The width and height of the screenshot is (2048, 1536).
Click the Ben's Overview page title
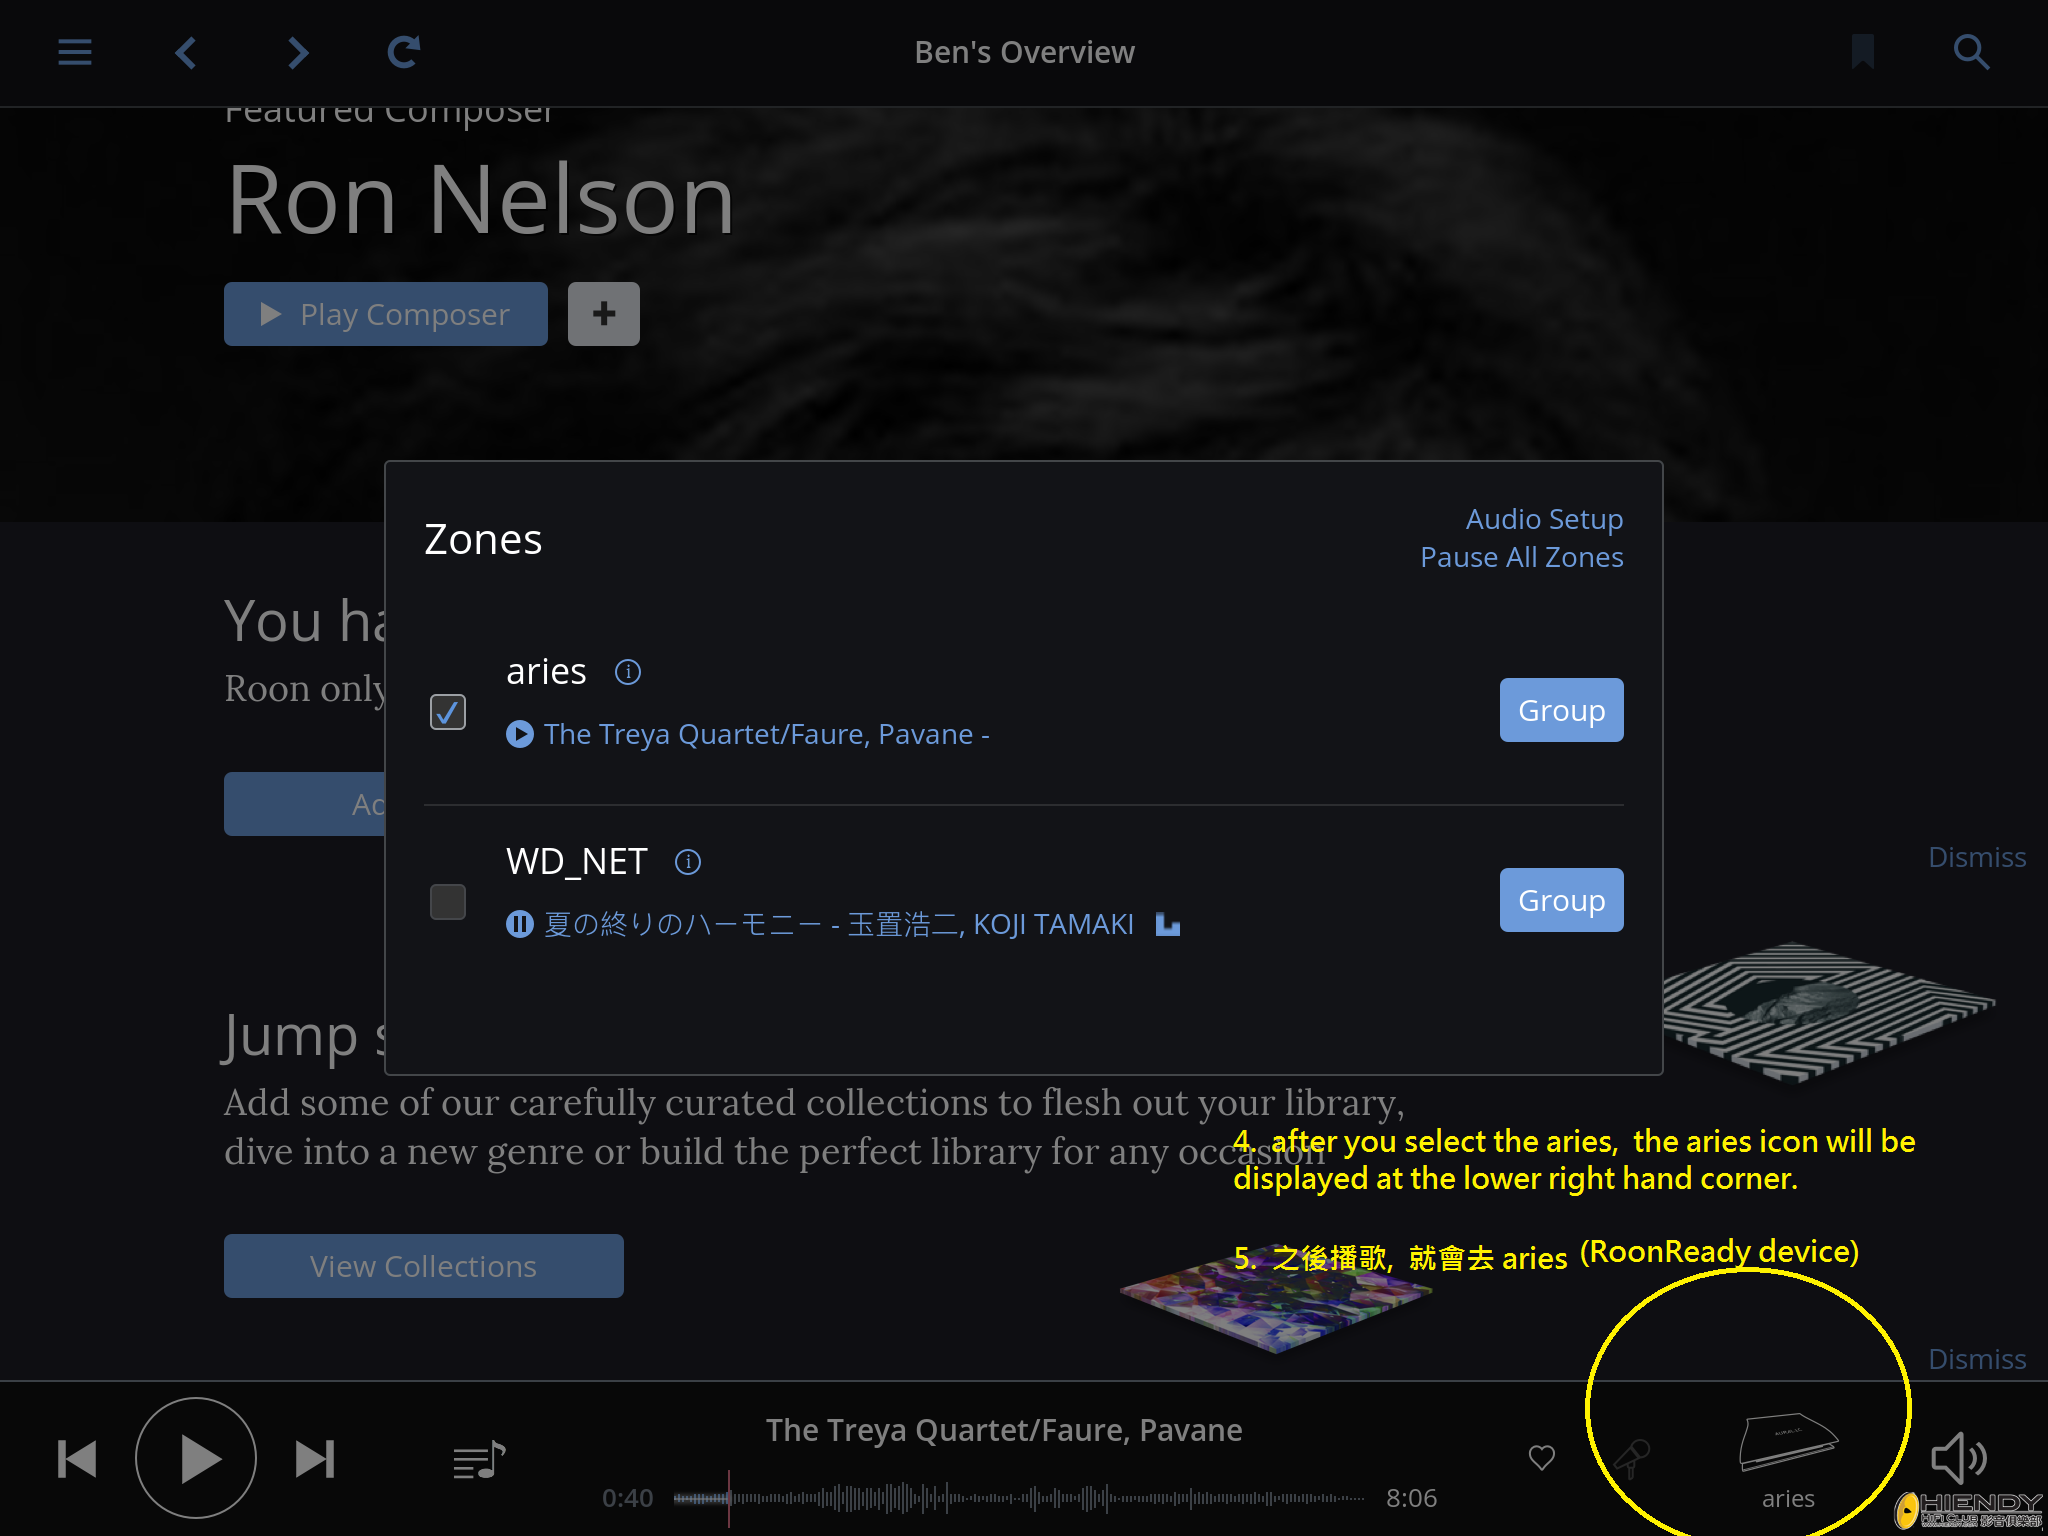pos(1024,52)
